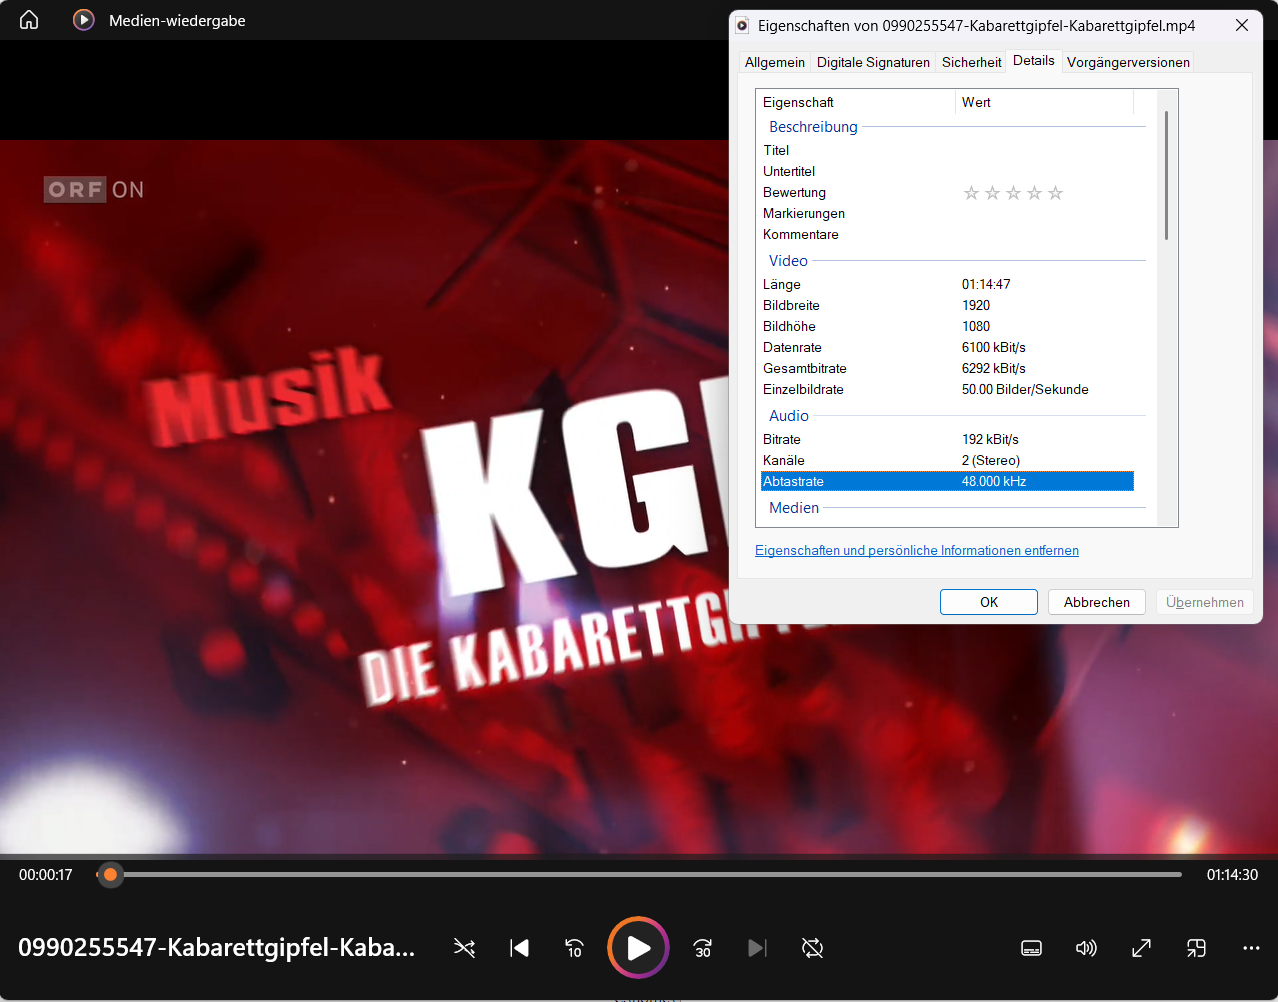The height and width of the screenshot is (1002, 1278).
Task: Skip back 10 seconds
Action: pyautogui.click(x=574, y=948)
